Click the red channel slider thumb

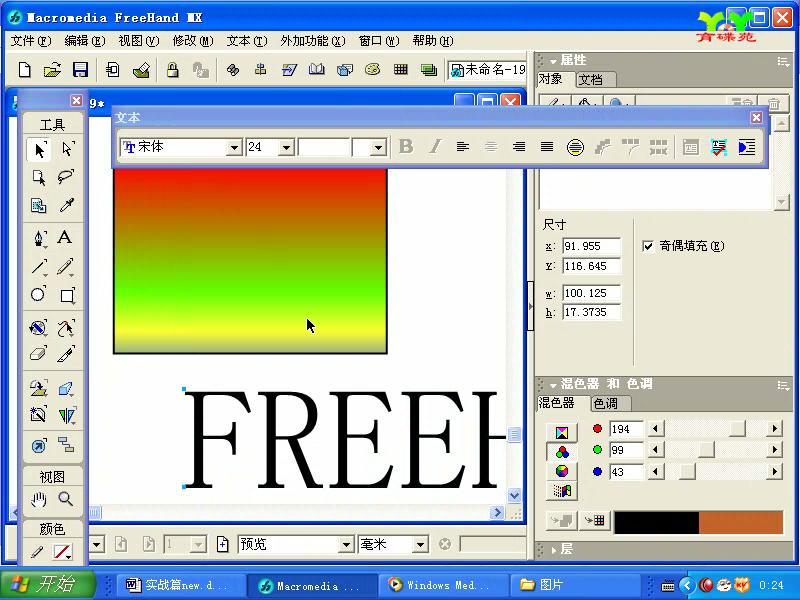(737, 429)
